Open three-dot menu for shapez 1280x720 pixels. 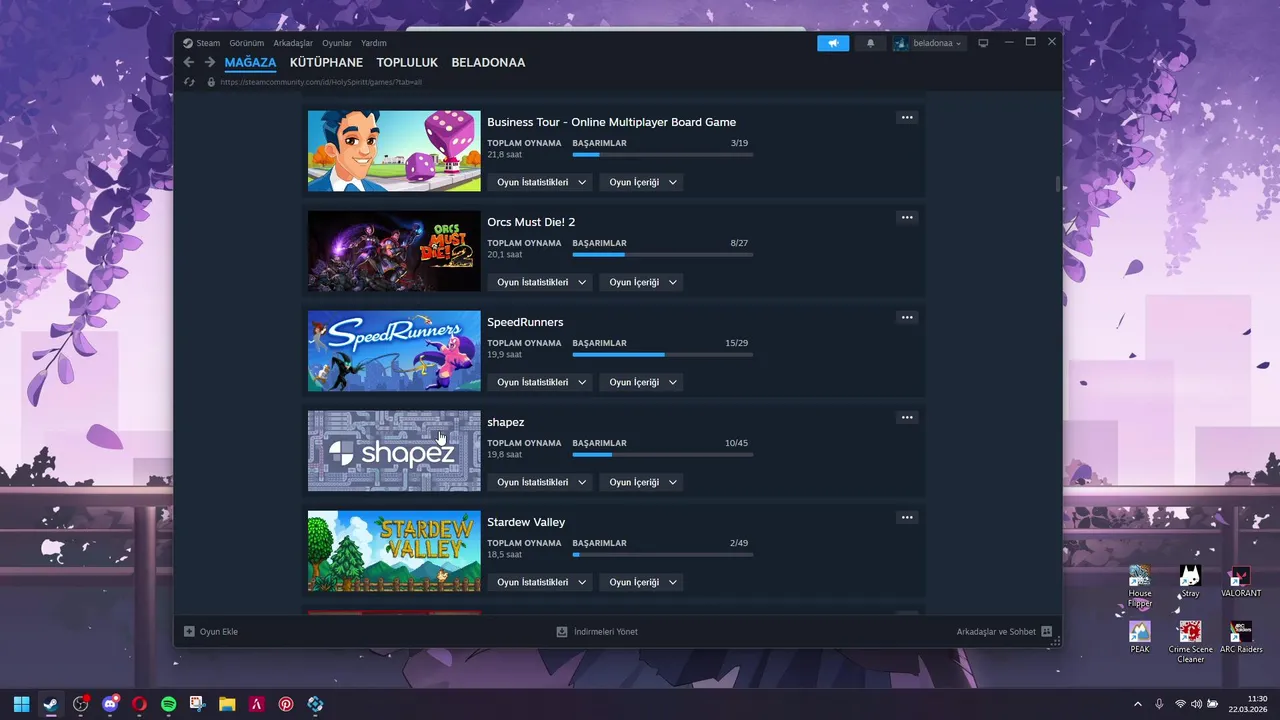[x=907, y=417]
